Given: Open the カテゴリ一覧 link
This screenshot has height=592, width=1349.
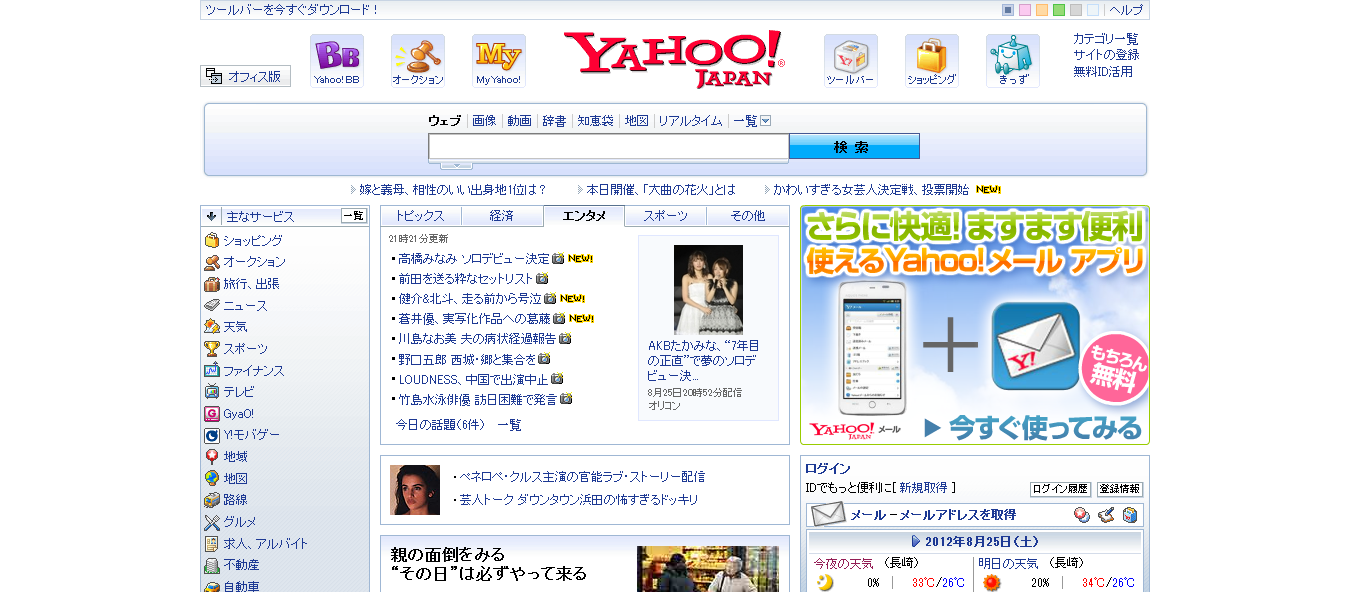Looking at the screenshot, I should tap(1106, 39).
